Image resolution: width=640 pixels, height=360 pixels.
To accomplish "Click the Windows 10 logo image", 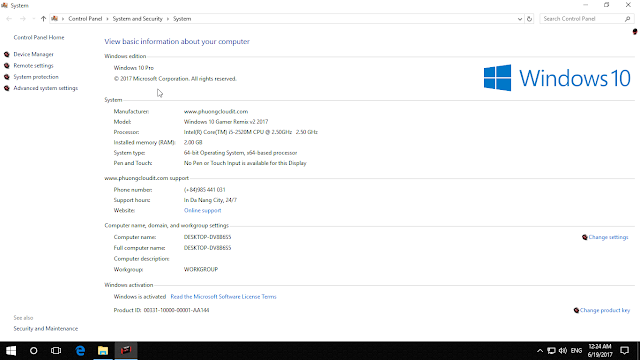I will tap(557, 78).
